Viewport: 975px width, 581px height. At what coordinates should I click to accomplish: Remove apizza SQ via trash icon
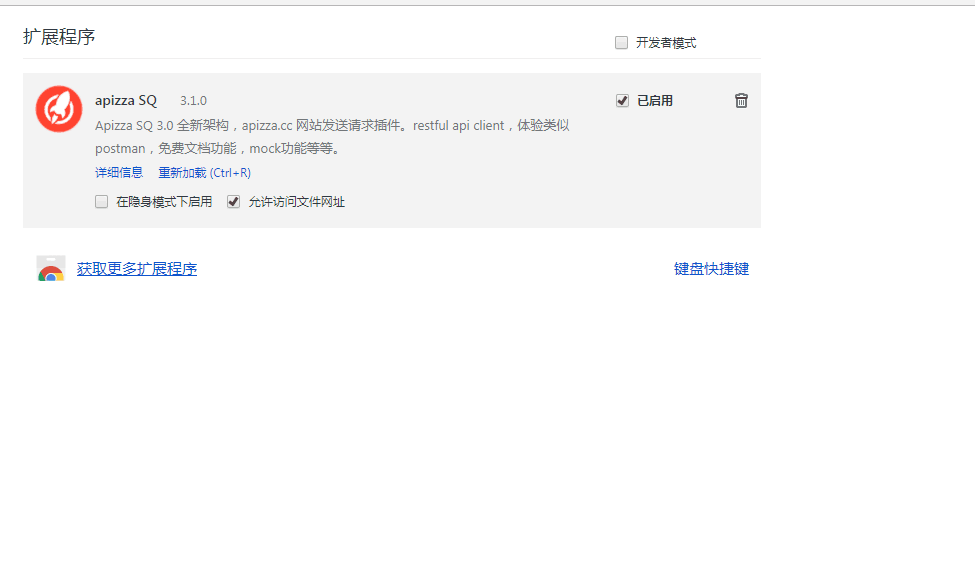tap(741, 101)
